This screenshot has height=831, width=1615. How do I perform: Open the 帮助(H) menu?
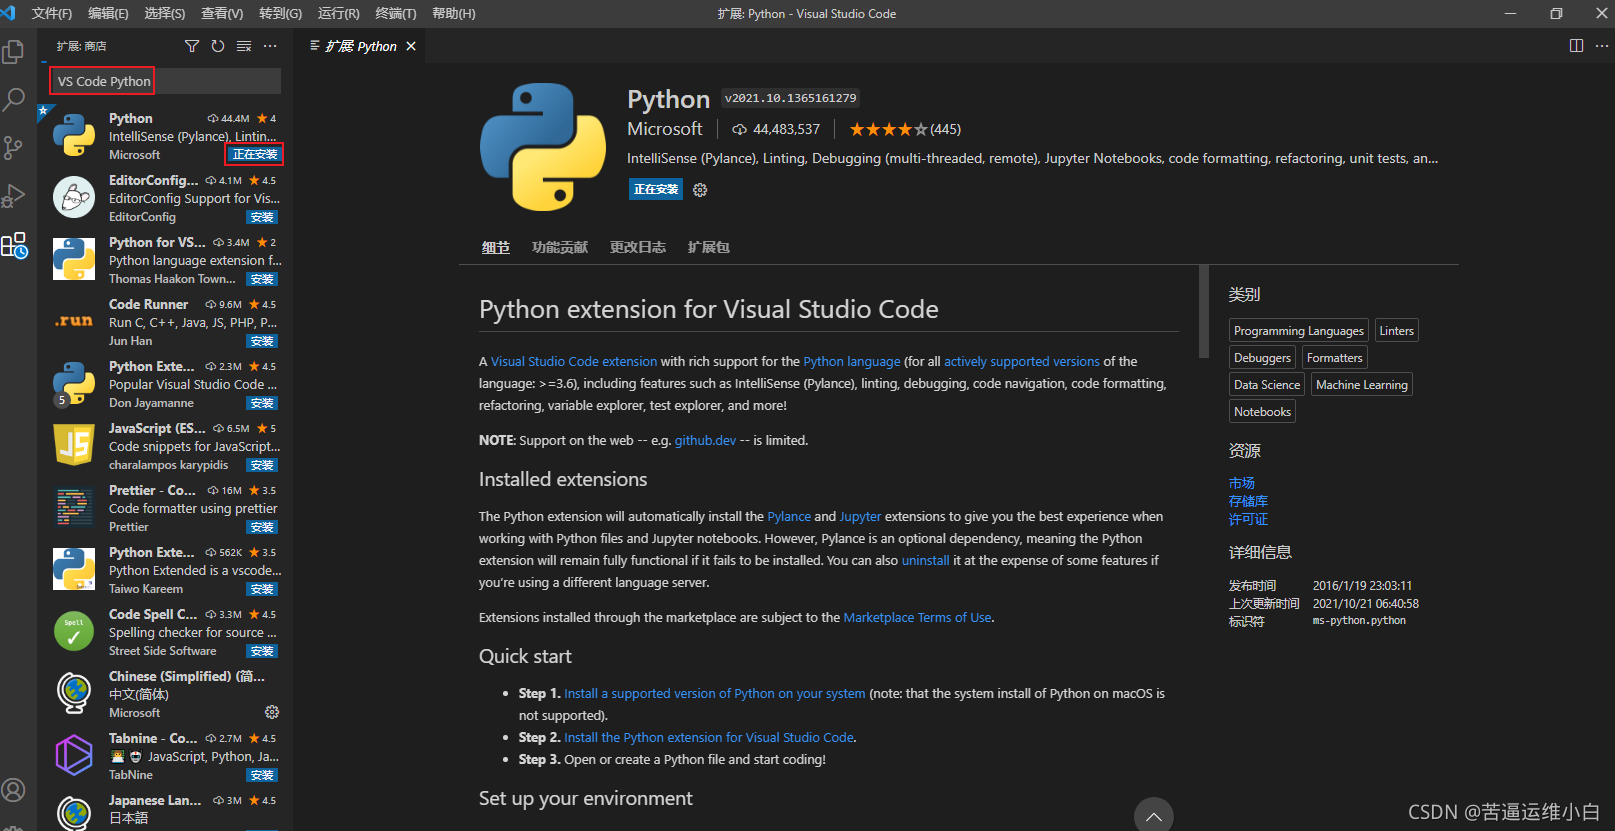click(x=454, y=13)
